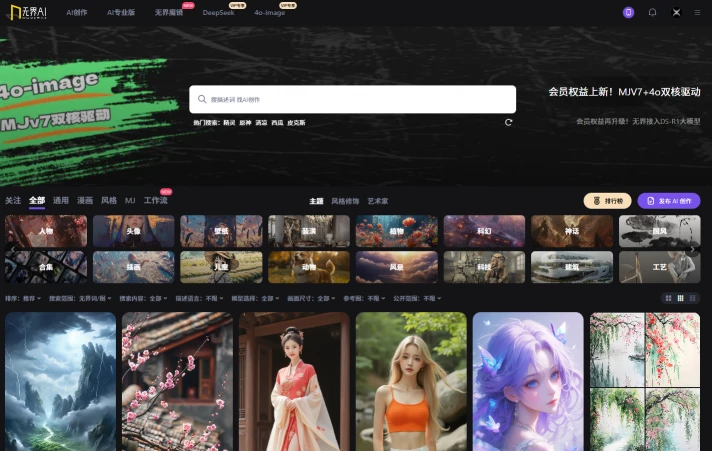Click the 原神 hot search keyword
Viewport: 712px width, 451px height.
(245, 123)
